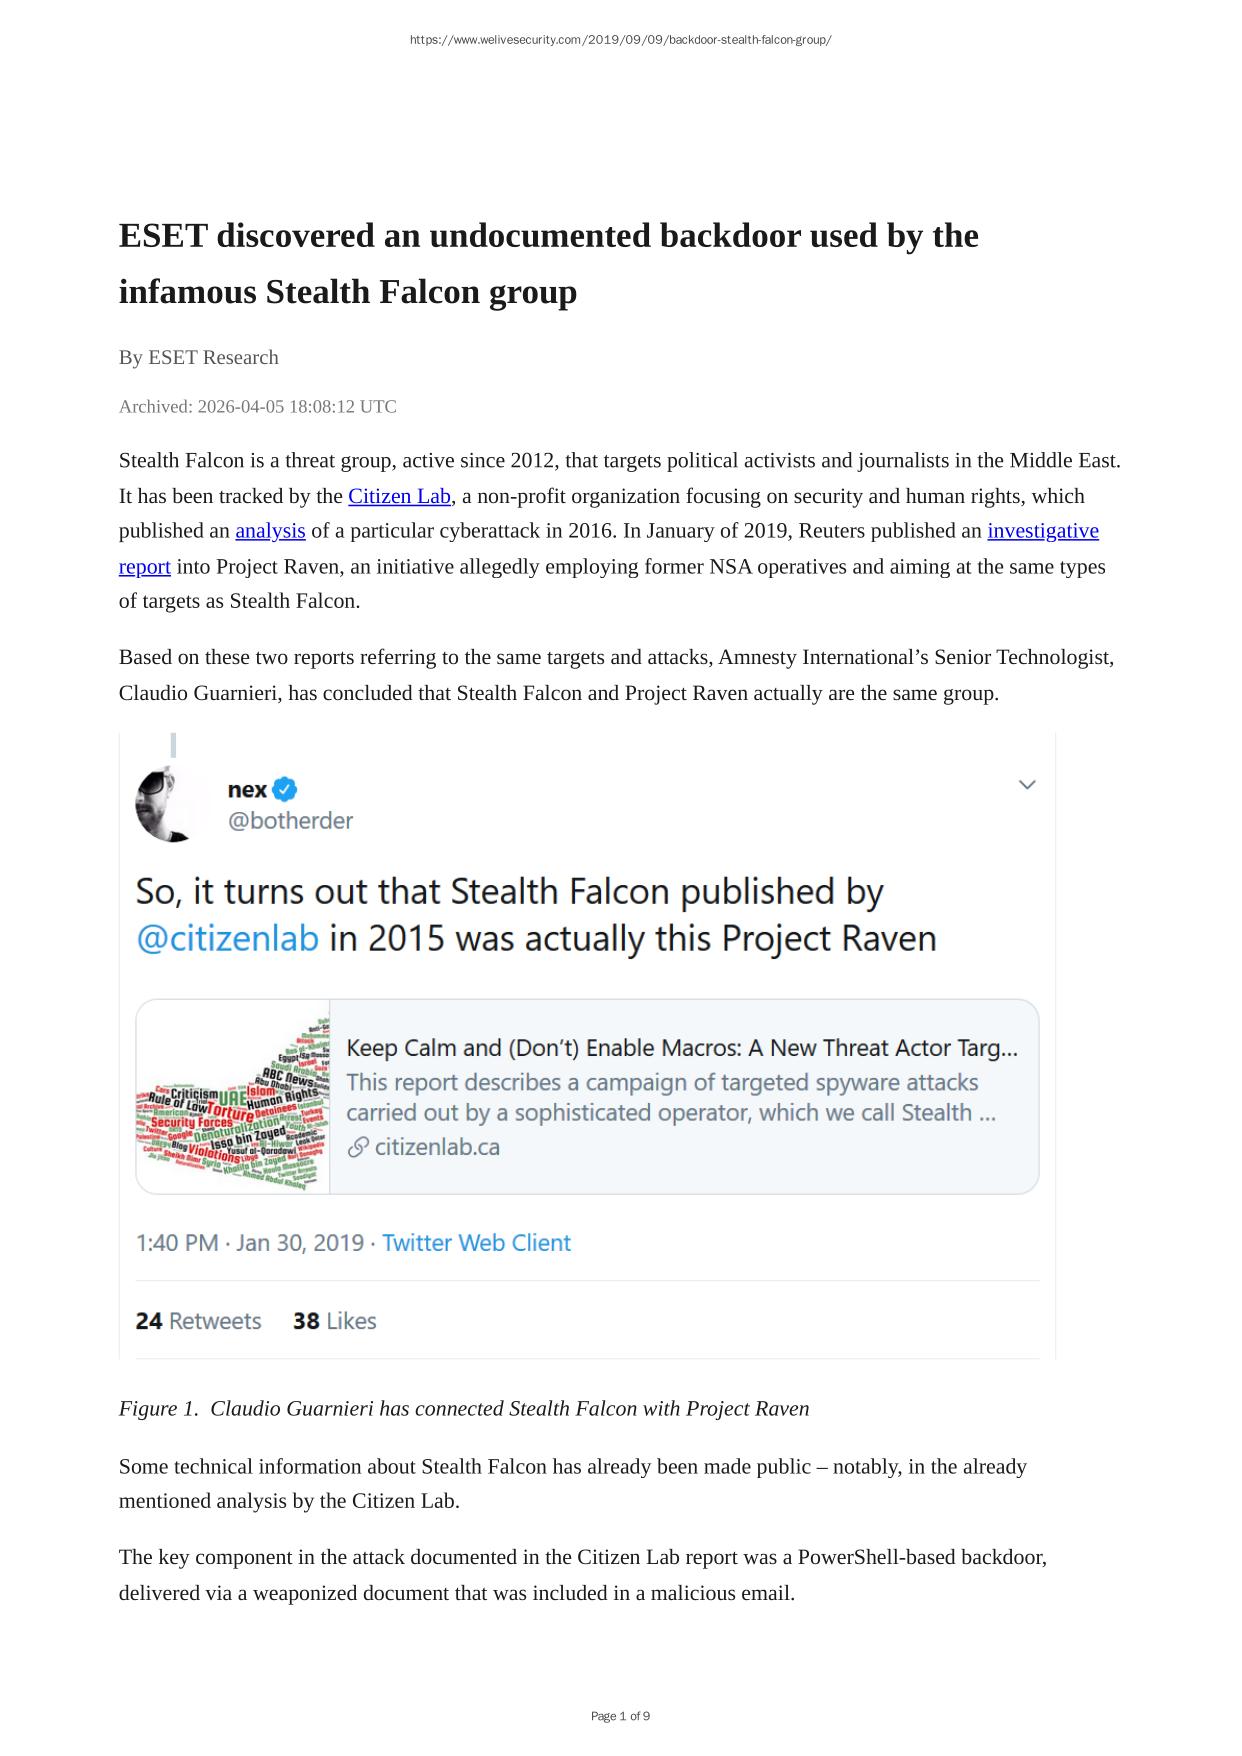
Task: Click the 'nex' display name
Action: coord(247,789)
